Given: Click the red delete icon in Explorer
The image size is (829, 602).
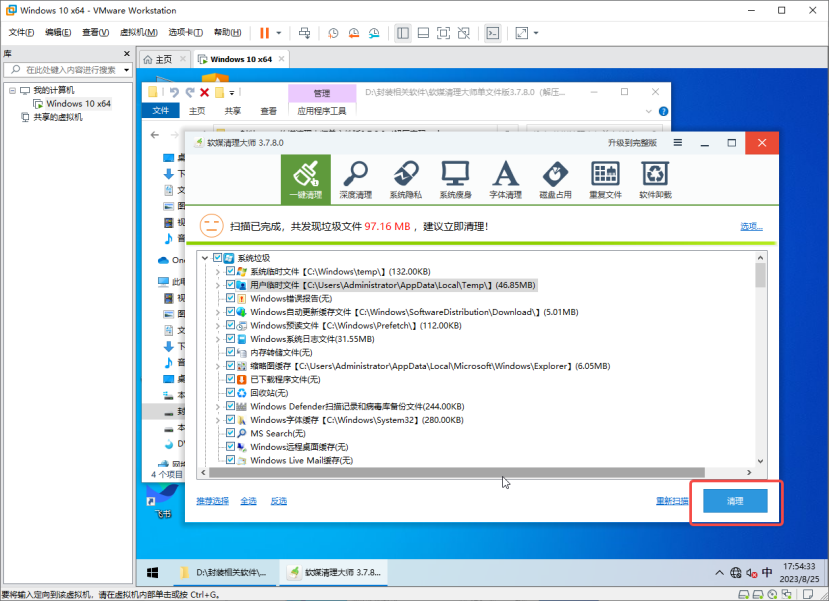Looking at the screenshot, I should click(x=205, y=92).
